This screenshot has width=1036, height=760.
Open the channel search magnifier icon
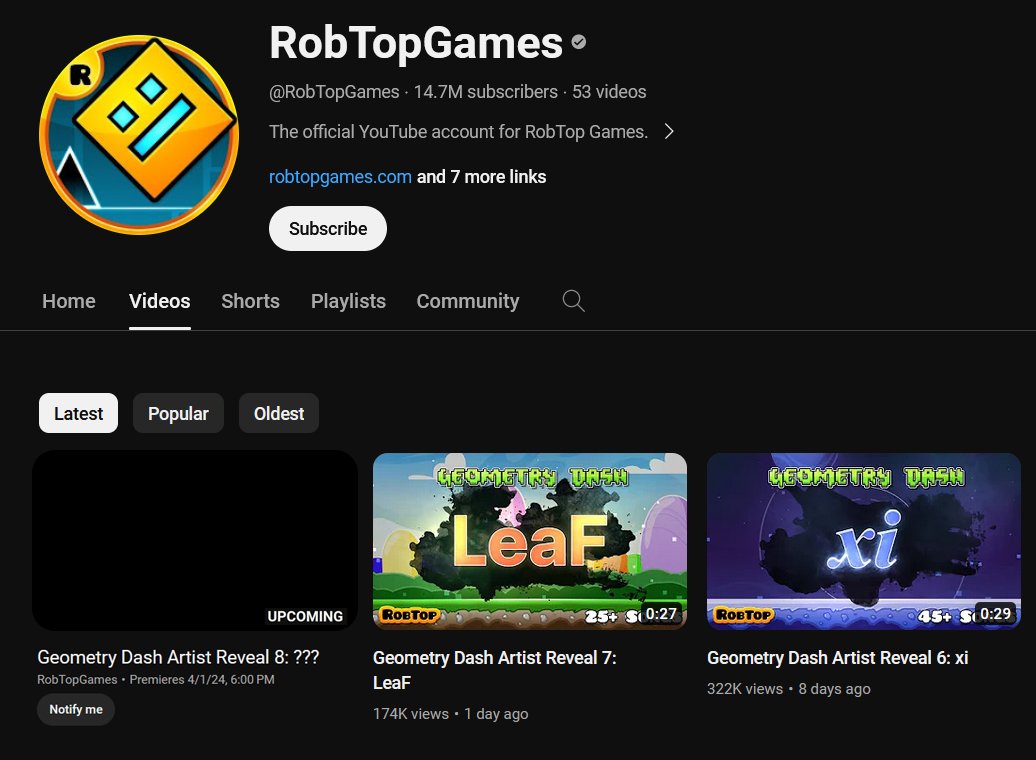click(x=573, y=301)
